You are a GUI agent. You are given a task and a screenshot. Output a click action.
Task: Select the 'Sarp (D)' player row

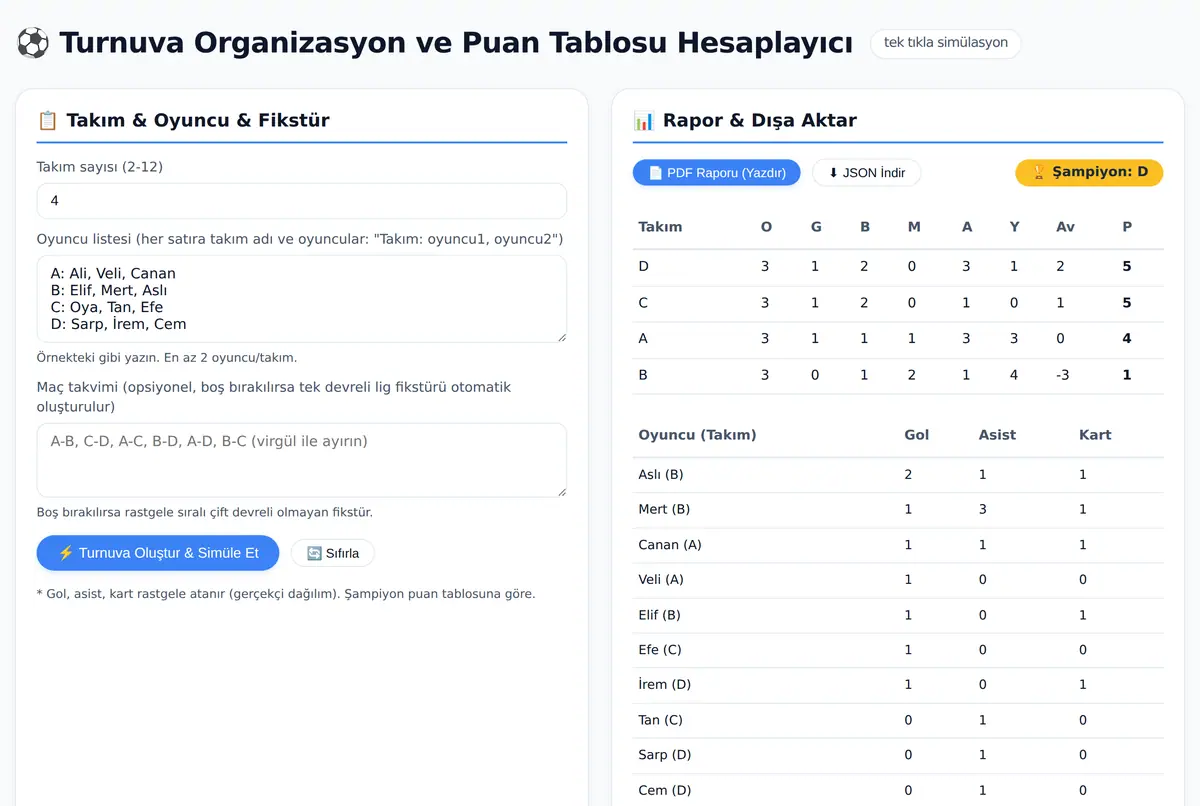(898, 755)
